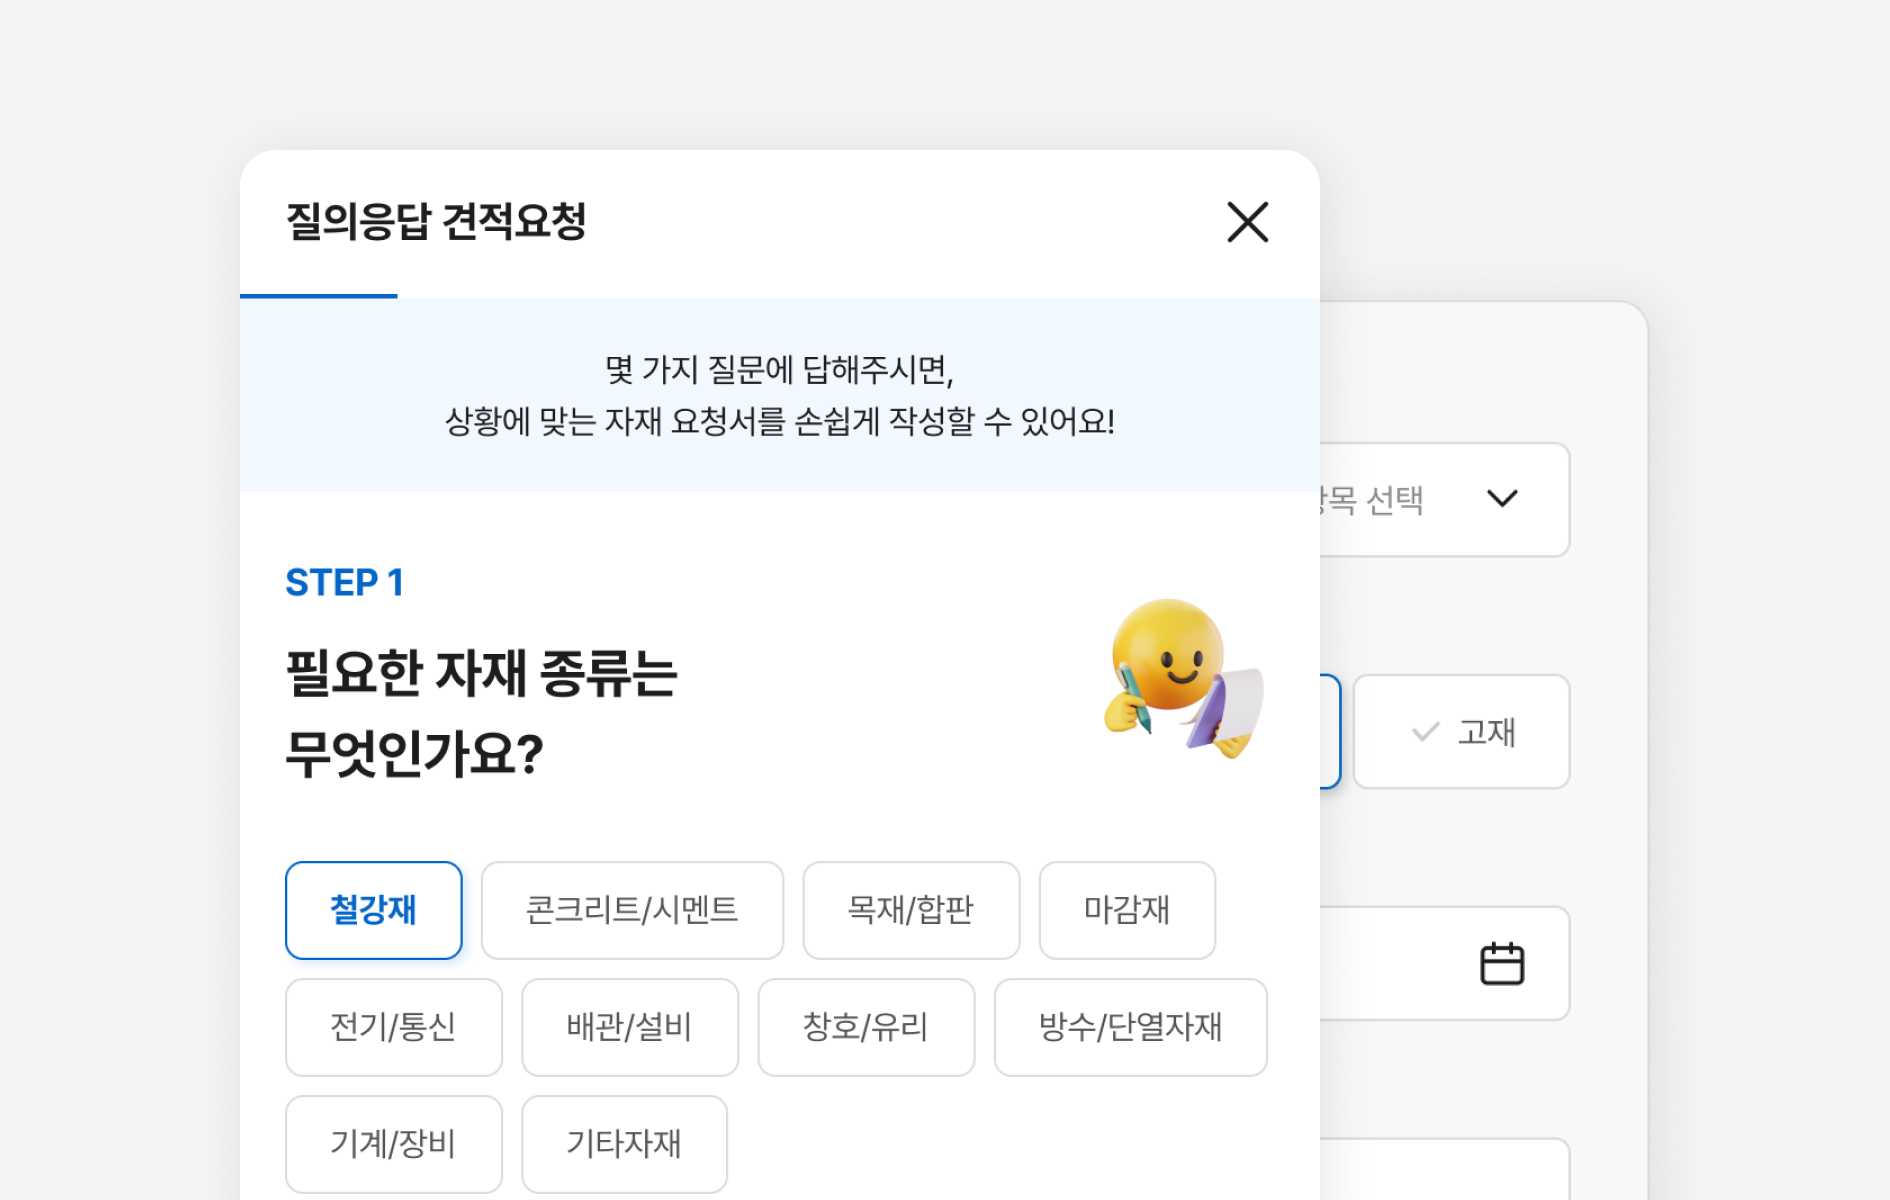The image size is (1890, 1200).
Task: Expand dropdown using the chevron arrow
Action: (x=1502, y=499)
